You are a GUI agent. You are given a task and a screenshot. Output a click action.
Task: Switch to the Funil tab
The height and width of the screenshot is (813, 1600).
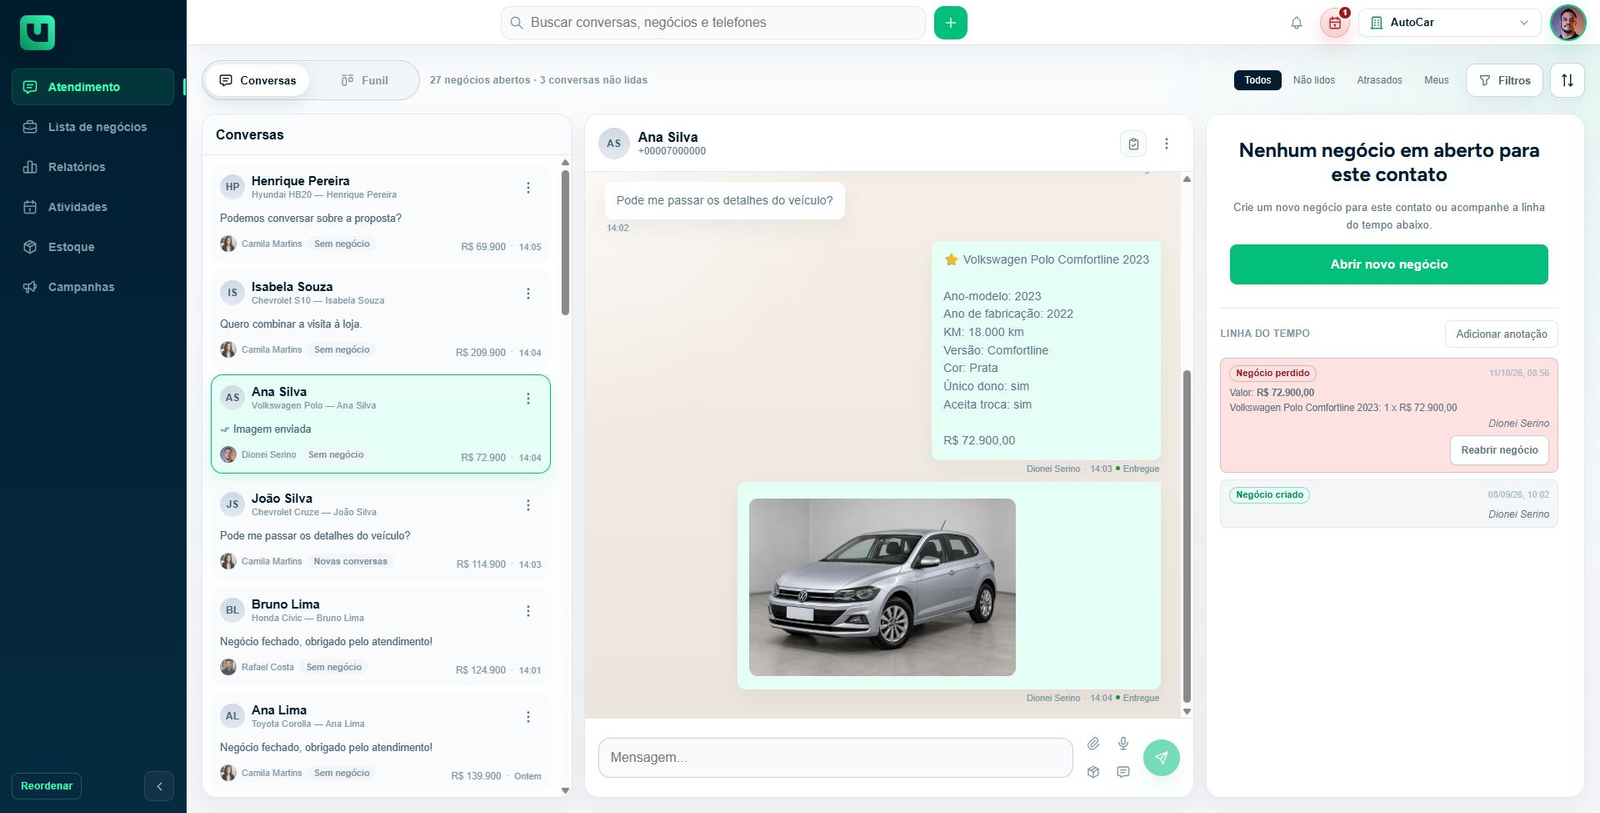[x=364, y=80]
